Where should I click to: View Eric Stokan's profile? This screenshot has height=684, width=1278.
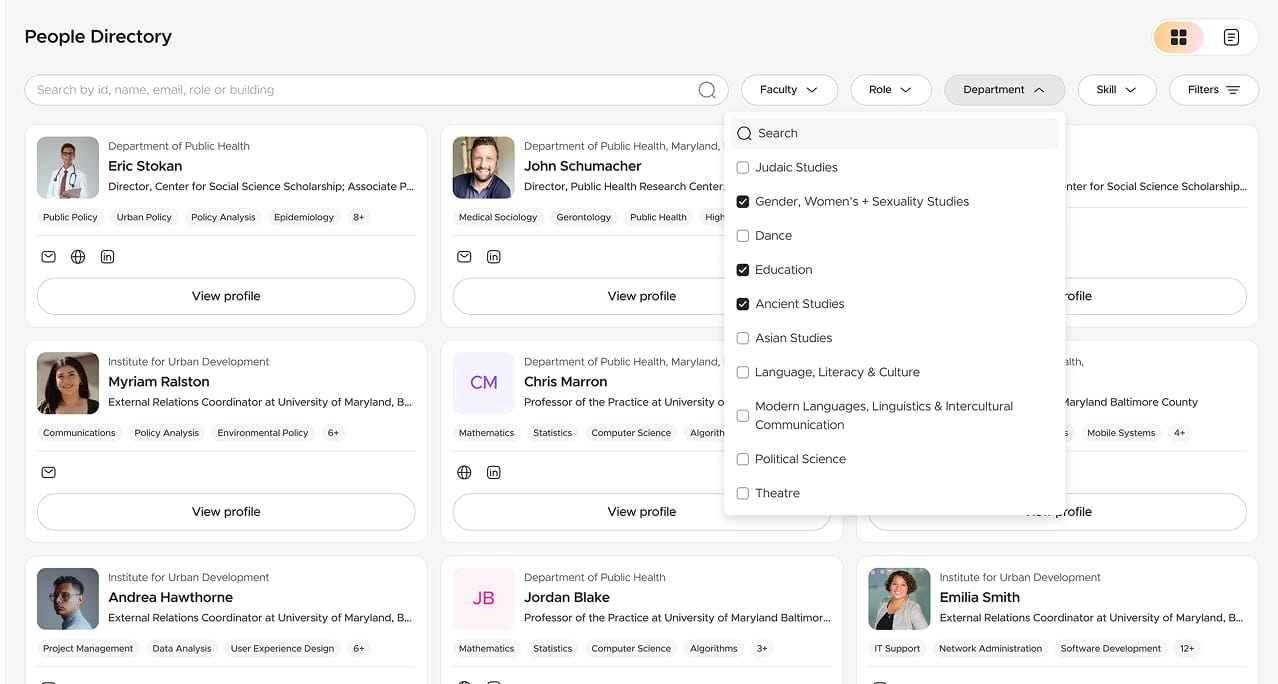pos(226,296)
